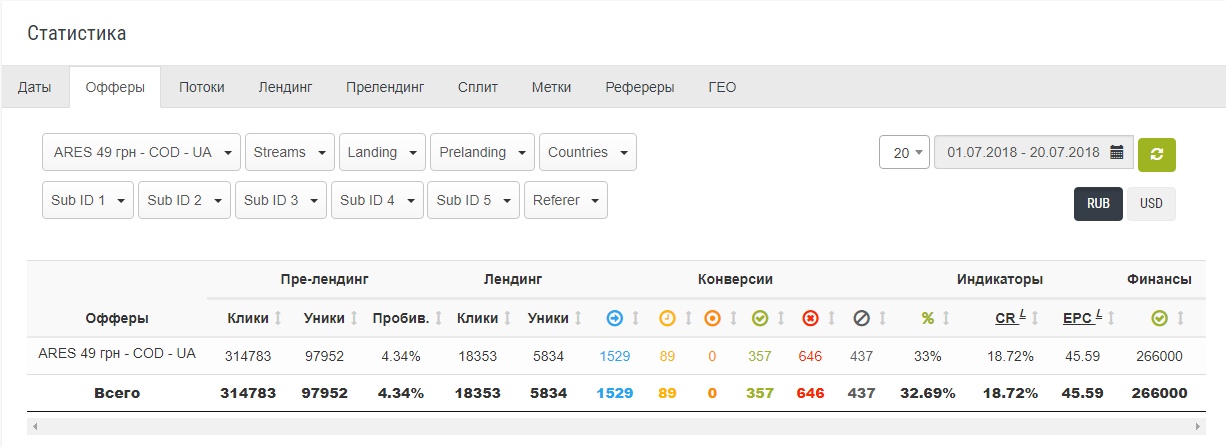Sort by green check finance icon

1159,318
